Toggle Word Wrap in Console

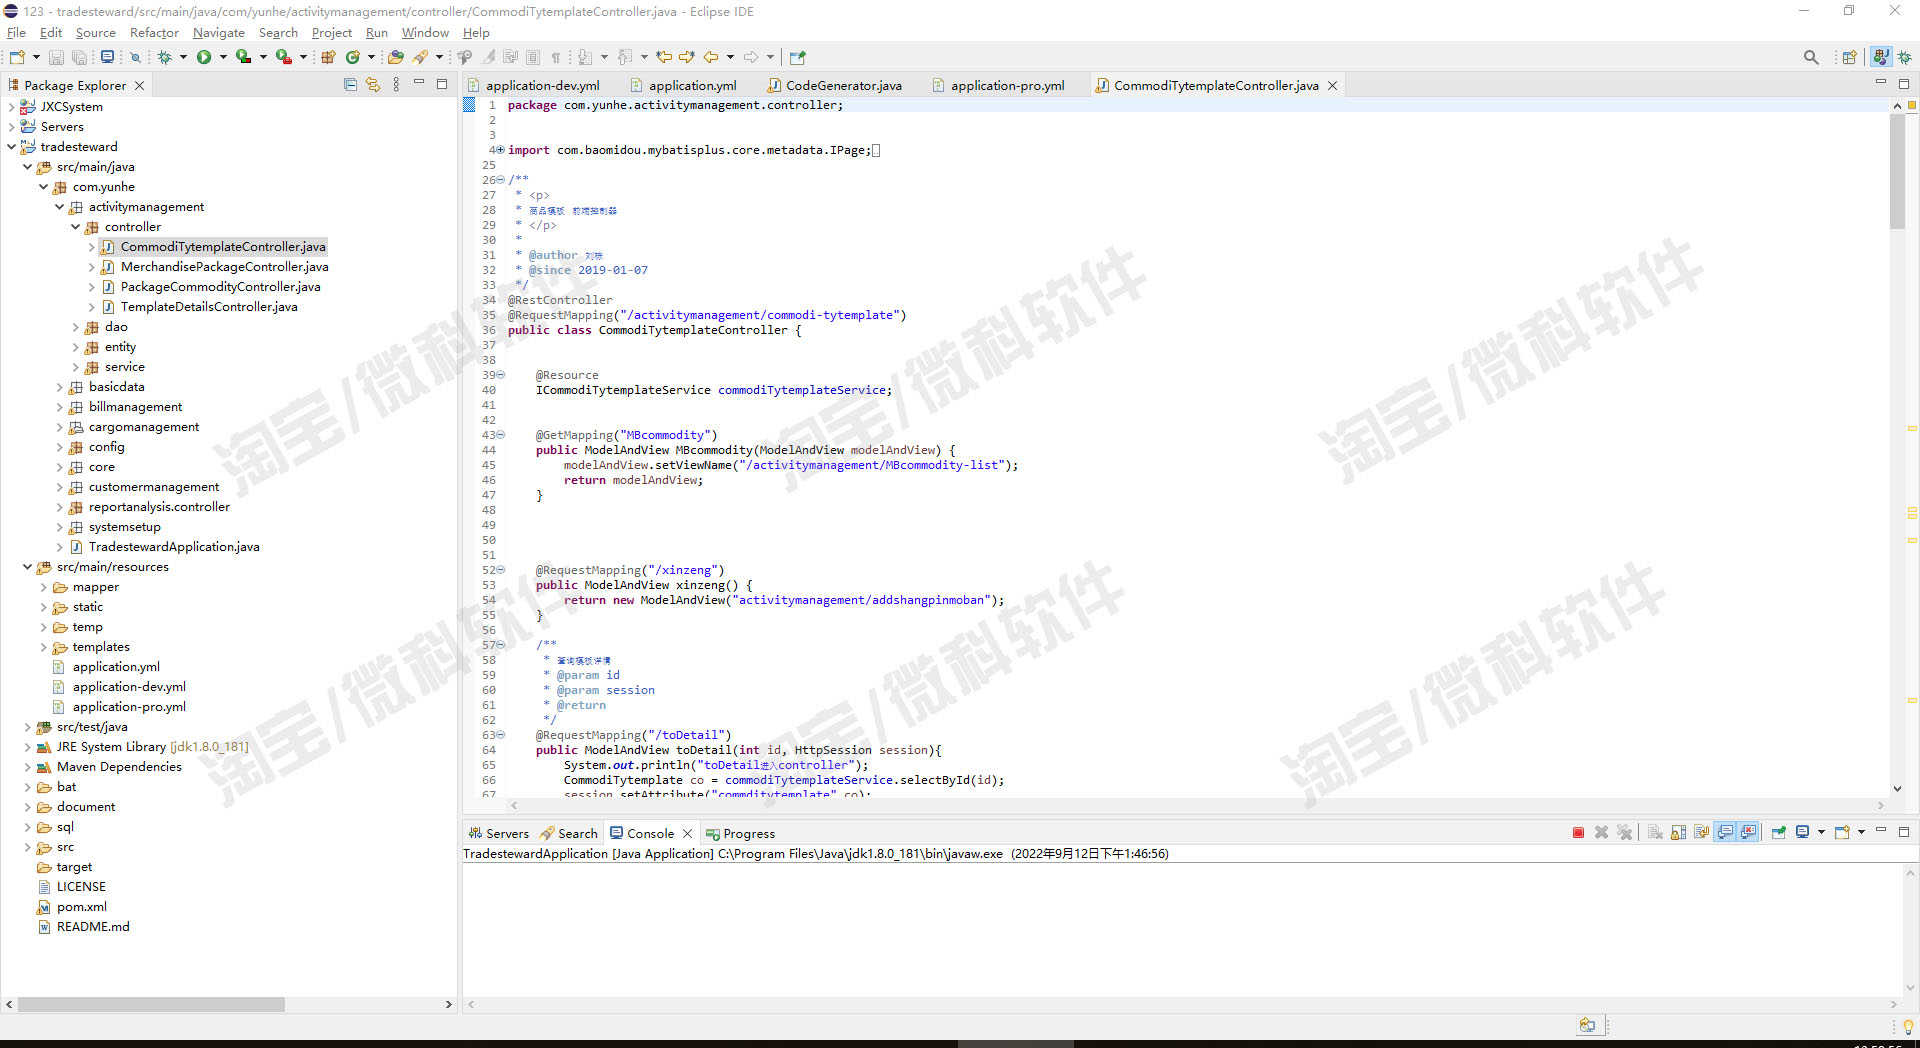coord(1701,833)
